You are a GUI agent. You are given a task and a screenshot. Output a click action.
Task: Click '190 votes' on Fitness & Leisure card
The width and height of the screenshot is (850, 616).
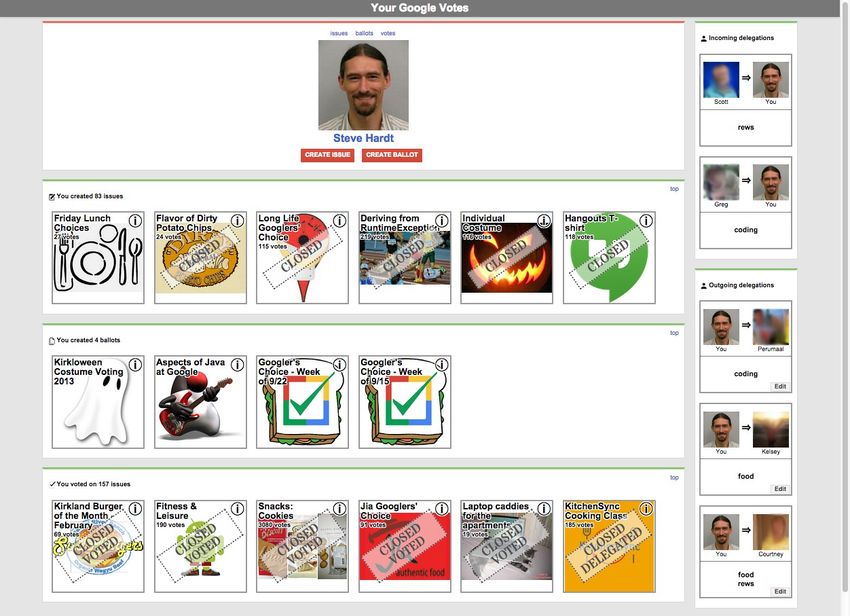170,525
